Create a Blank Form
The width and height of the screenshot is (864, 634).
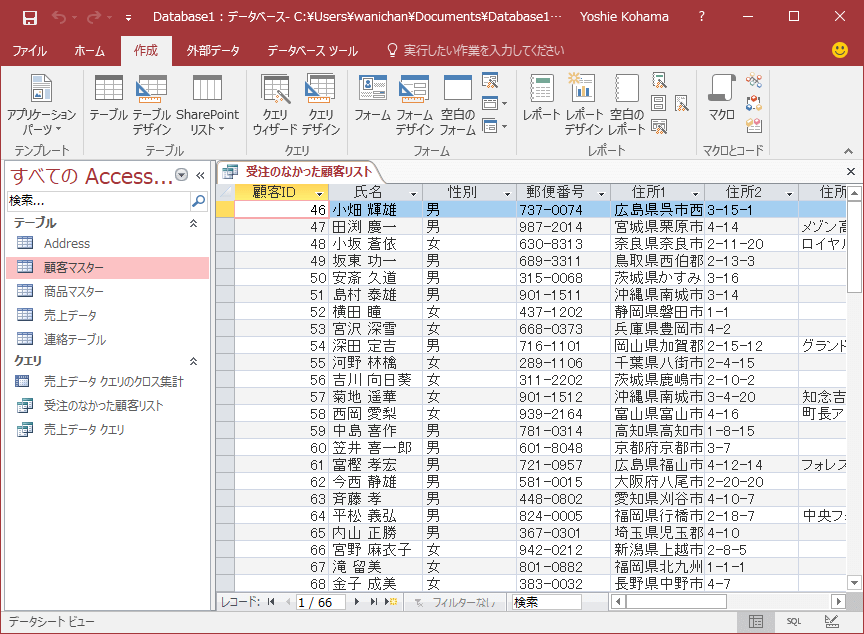pos(457,105)
